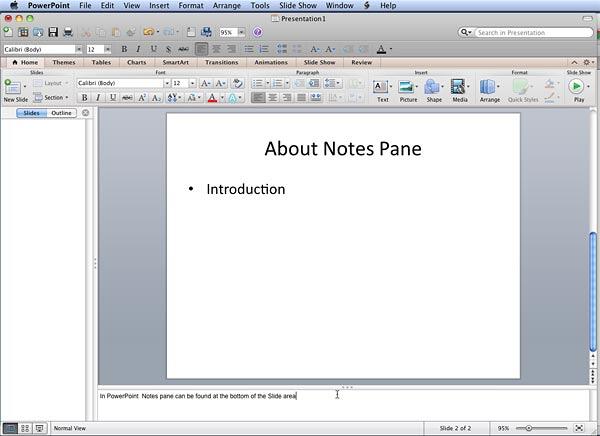Insert a Picture from the ribbon
Viewport: 600px width, 436px height.
(408, 88)
